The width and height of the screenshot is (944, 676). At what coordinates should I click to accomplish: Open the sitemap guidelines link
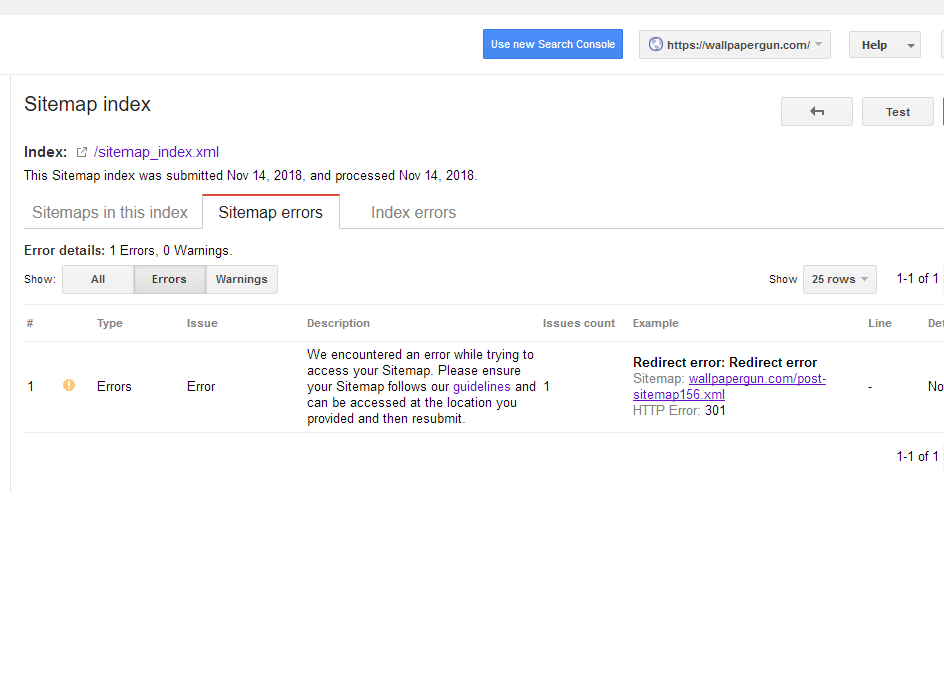point(481,386)
